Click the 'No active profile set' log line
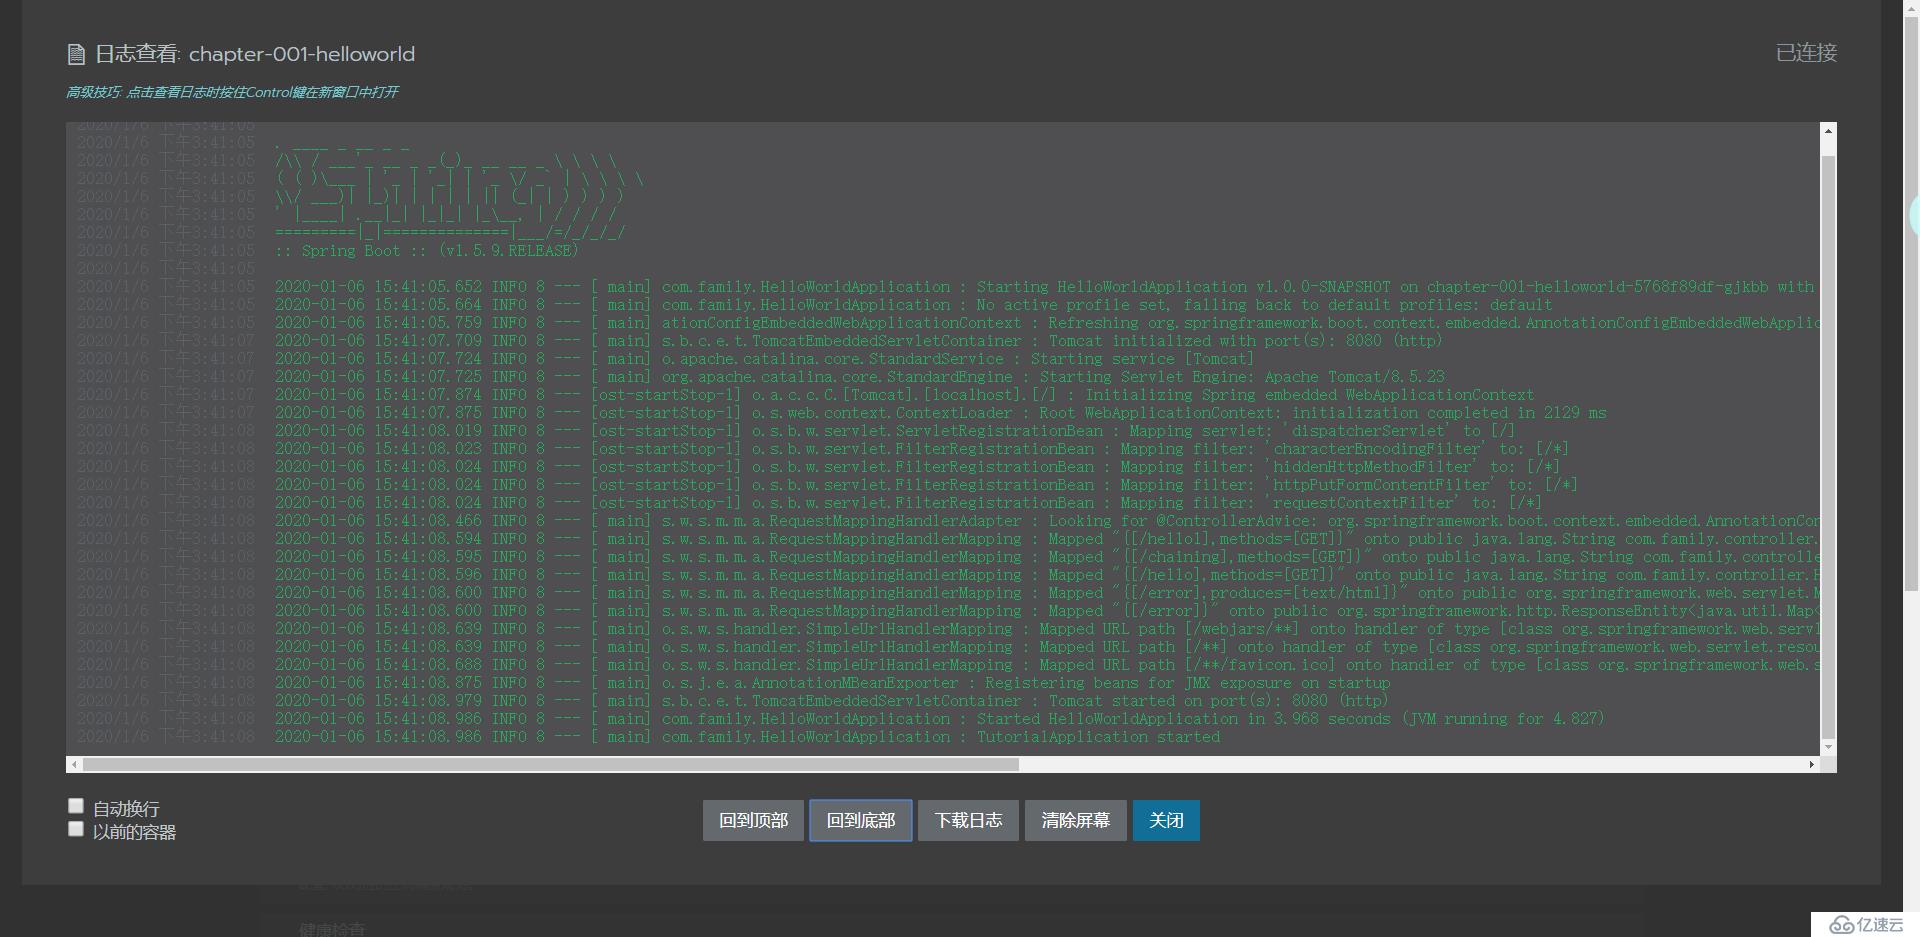Image resolution: width=1920 pixels, height=937 pixels. tap(914, 305)
